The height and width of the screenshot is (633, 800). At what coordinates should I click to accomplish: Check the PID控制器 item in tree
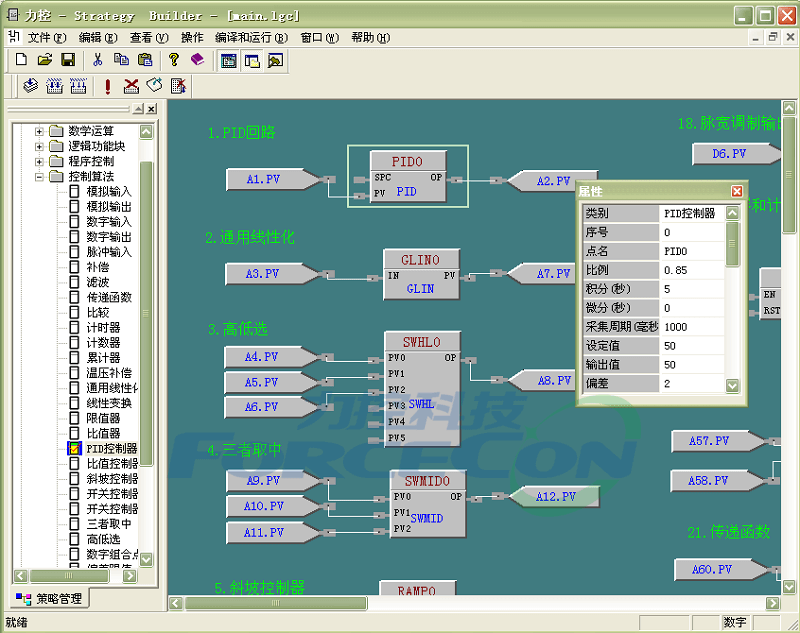[74, 449]
